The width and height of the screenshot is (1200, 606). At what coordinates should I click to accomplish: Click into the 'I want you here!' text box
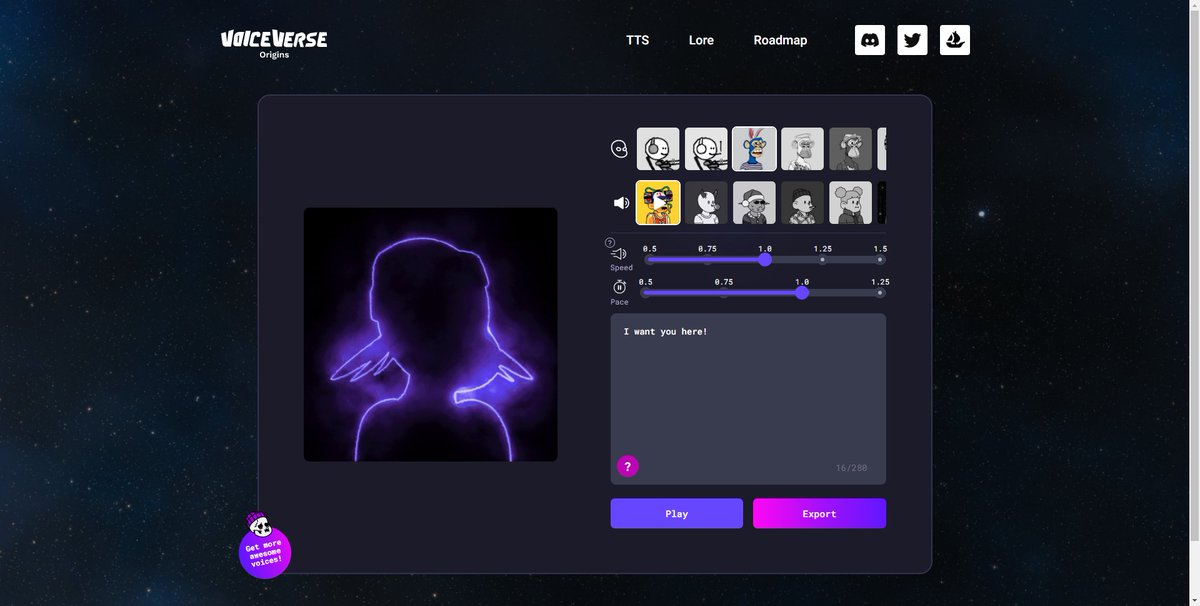click(x=748, y=399)
